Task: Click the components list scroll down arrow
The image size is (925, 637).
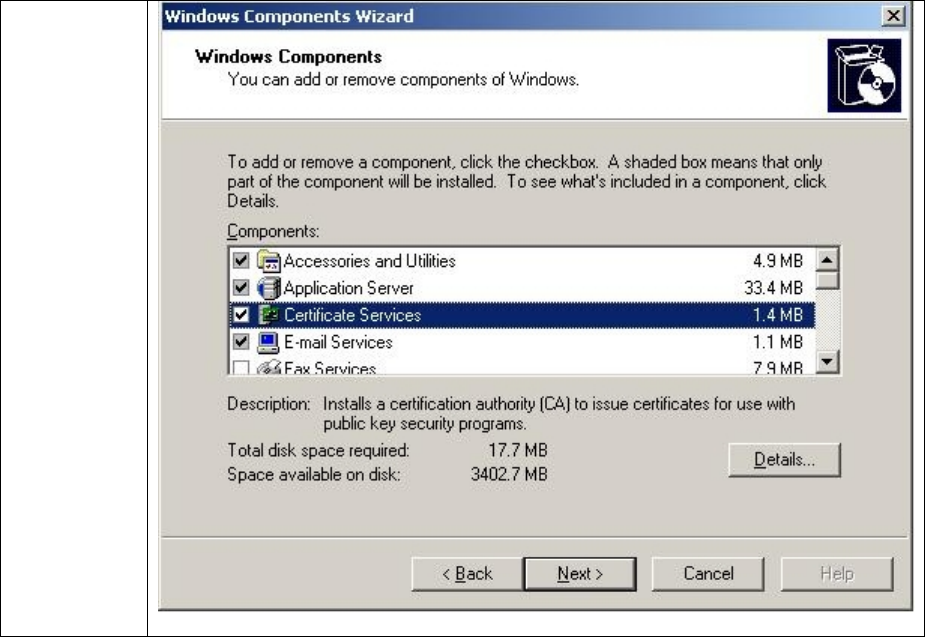Action: pos(827,361)
